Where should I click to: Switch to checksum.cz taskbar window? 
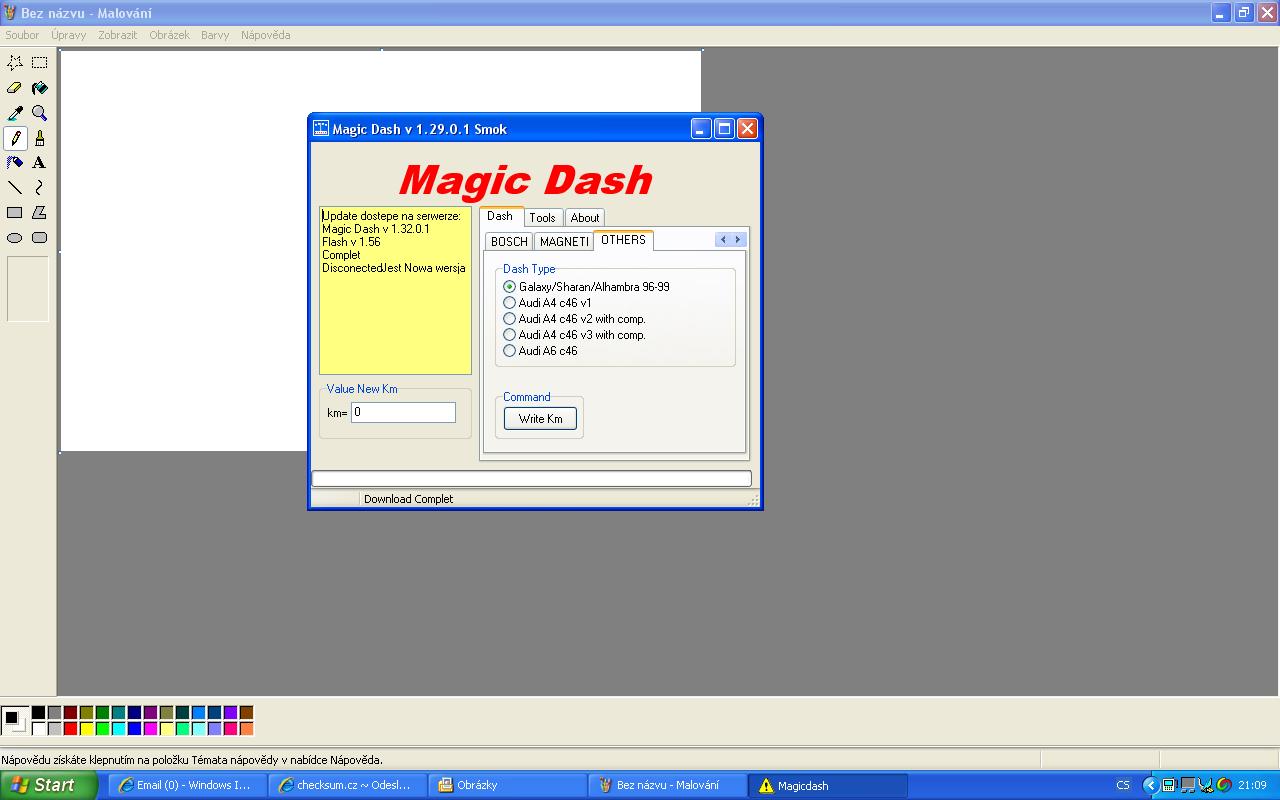coord(348,785)
